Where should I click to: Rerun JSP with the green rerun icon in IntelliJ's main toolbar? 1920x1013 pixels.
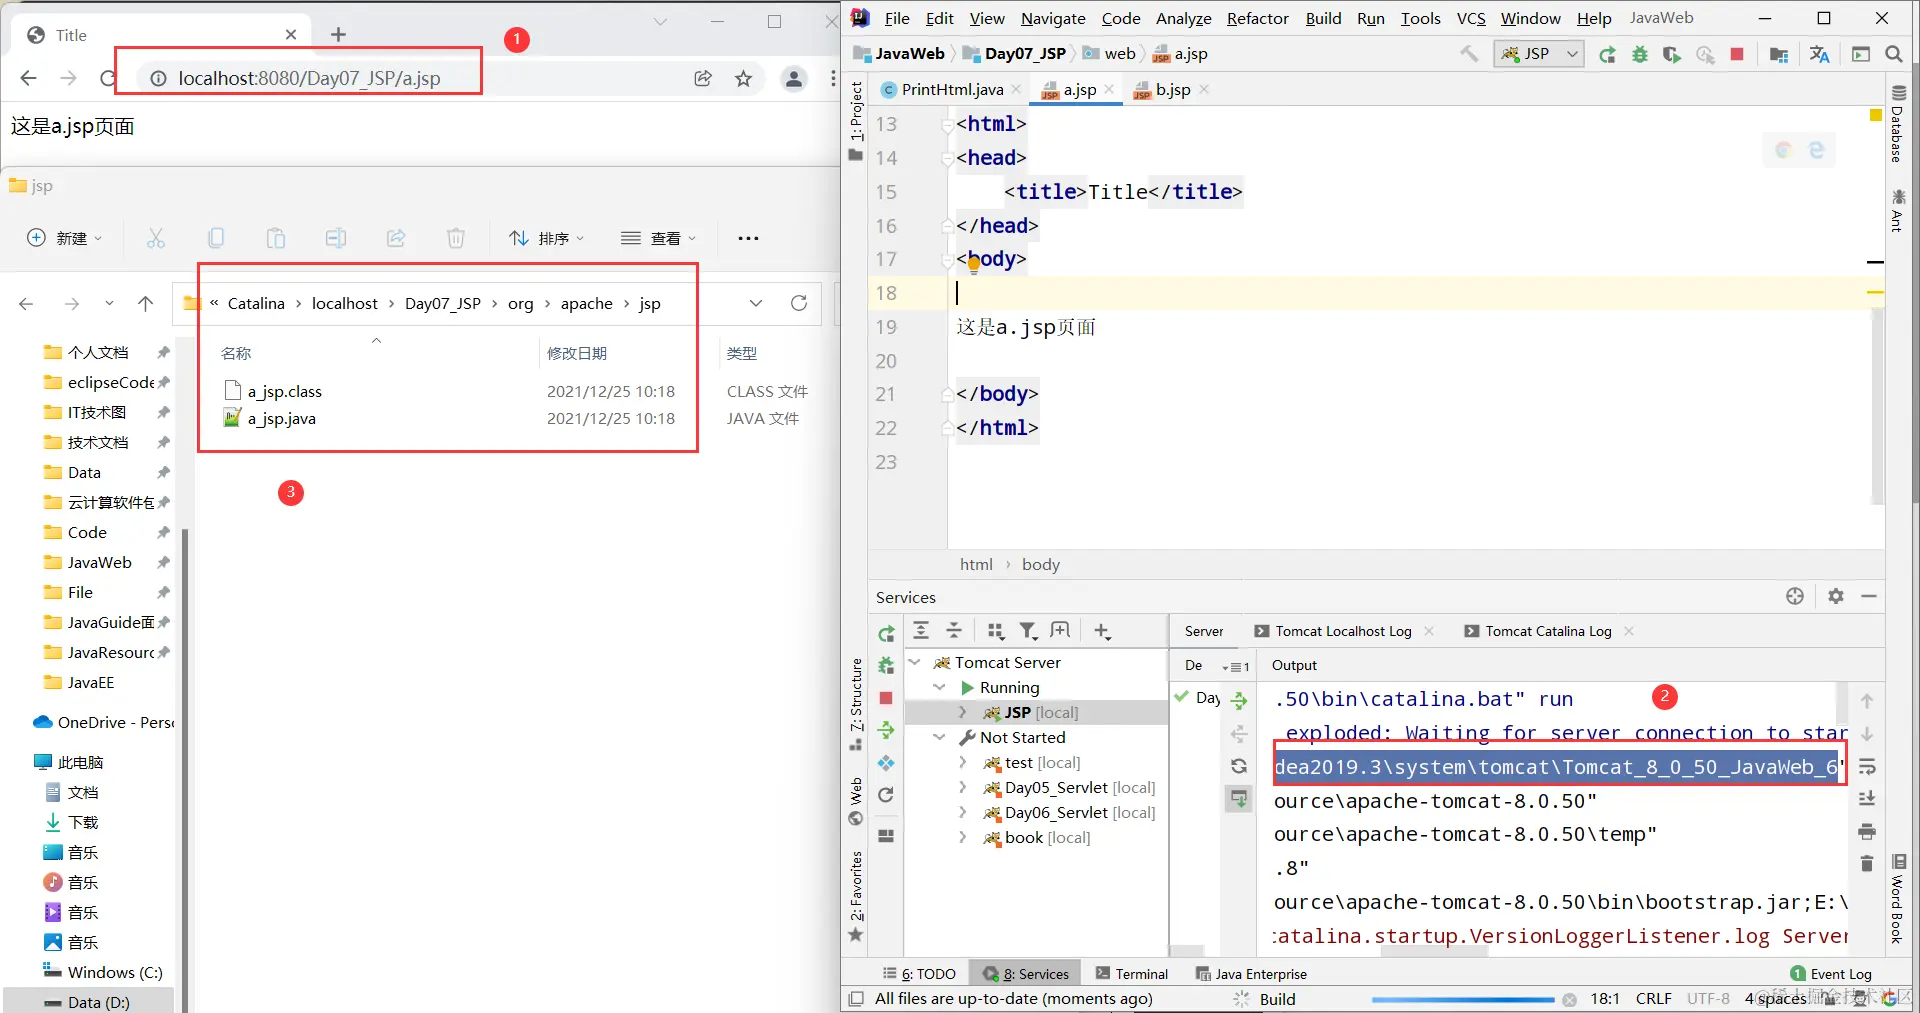tap(1607, 54)
